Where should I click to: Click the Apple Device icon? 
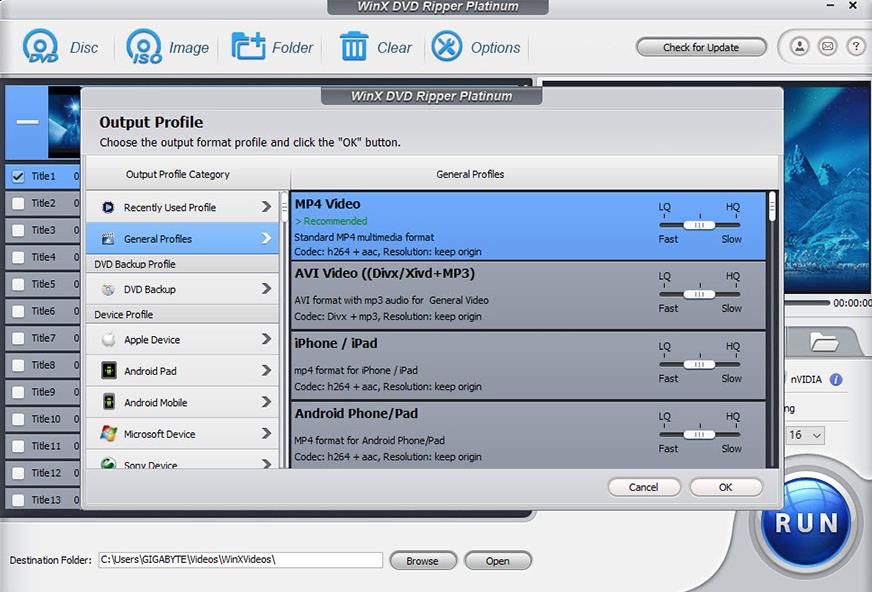[x=108, y=340]
